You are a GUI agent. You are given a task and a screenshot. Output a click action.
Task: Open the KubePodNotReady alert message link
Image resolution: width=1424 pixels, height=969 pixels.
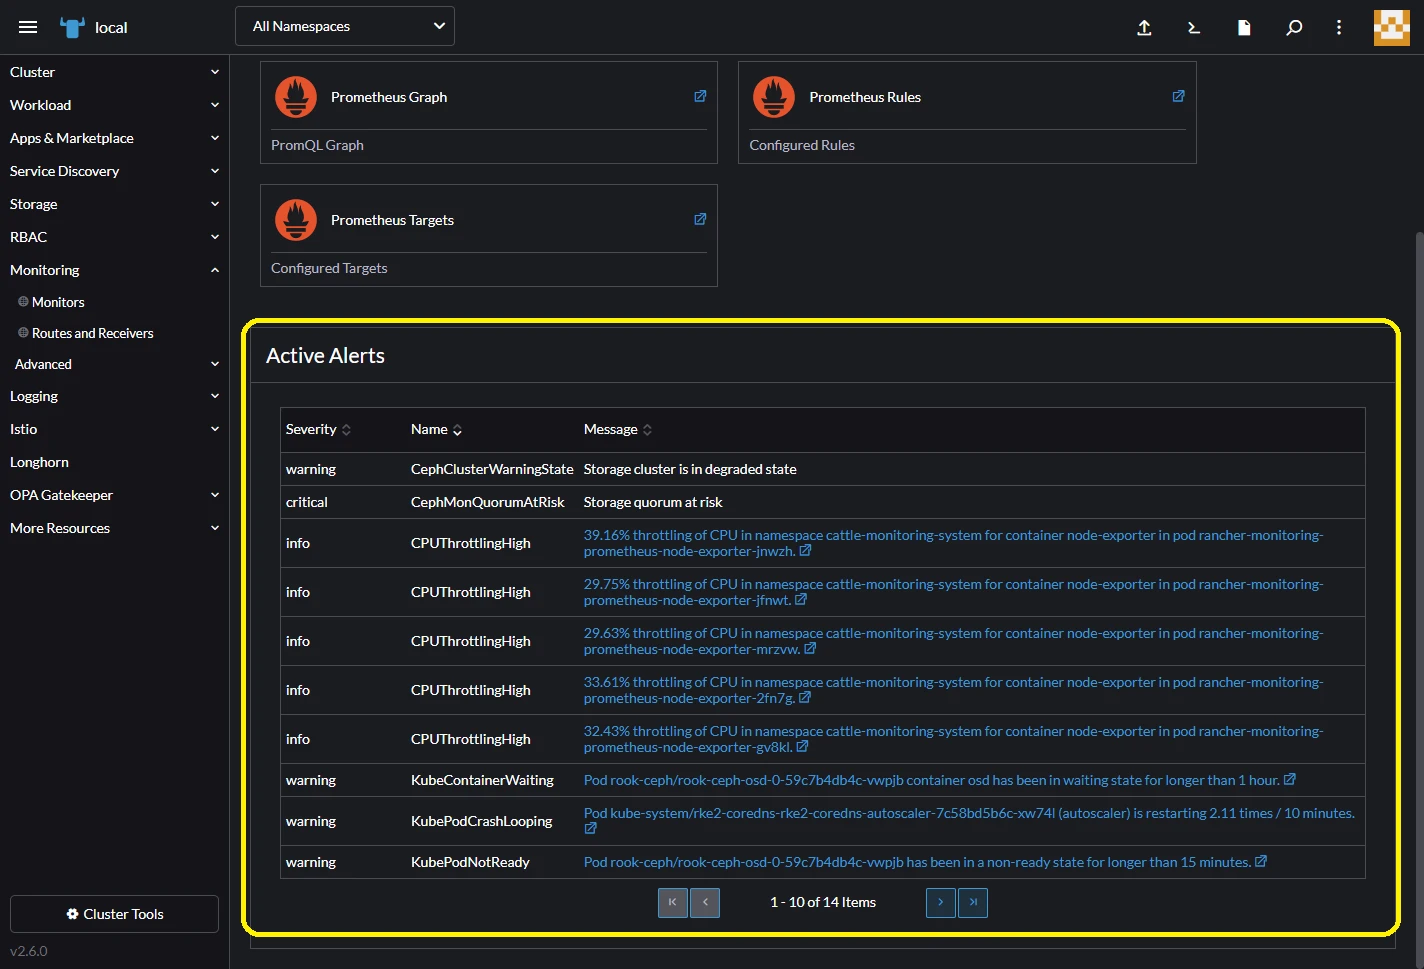click(917, 862)
